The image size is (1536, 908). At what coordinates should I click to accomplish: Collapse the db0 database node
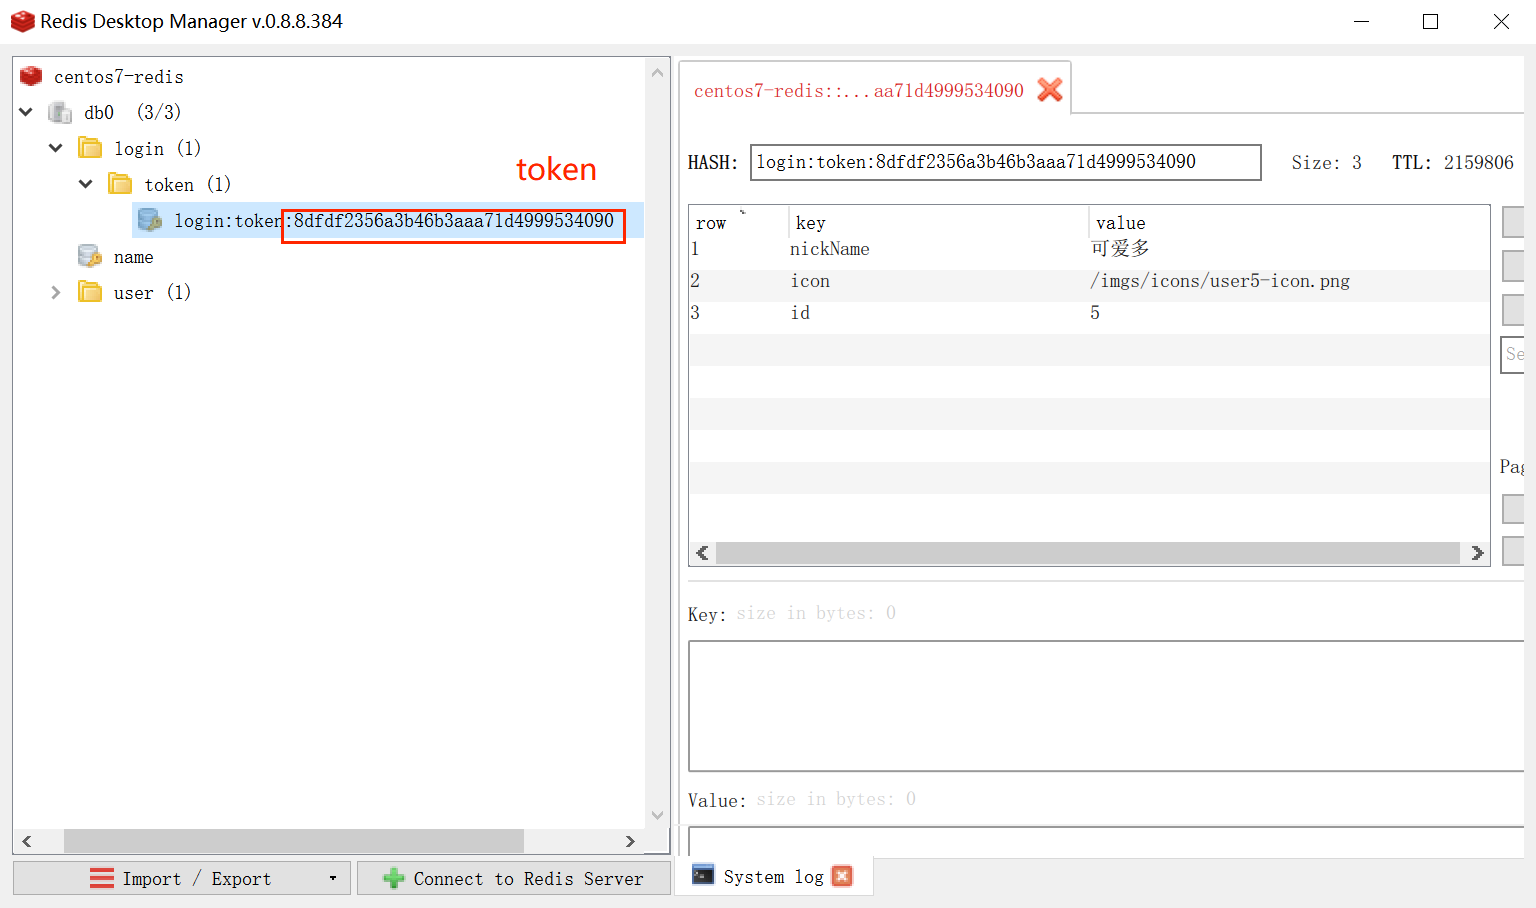tap(26, 112)
